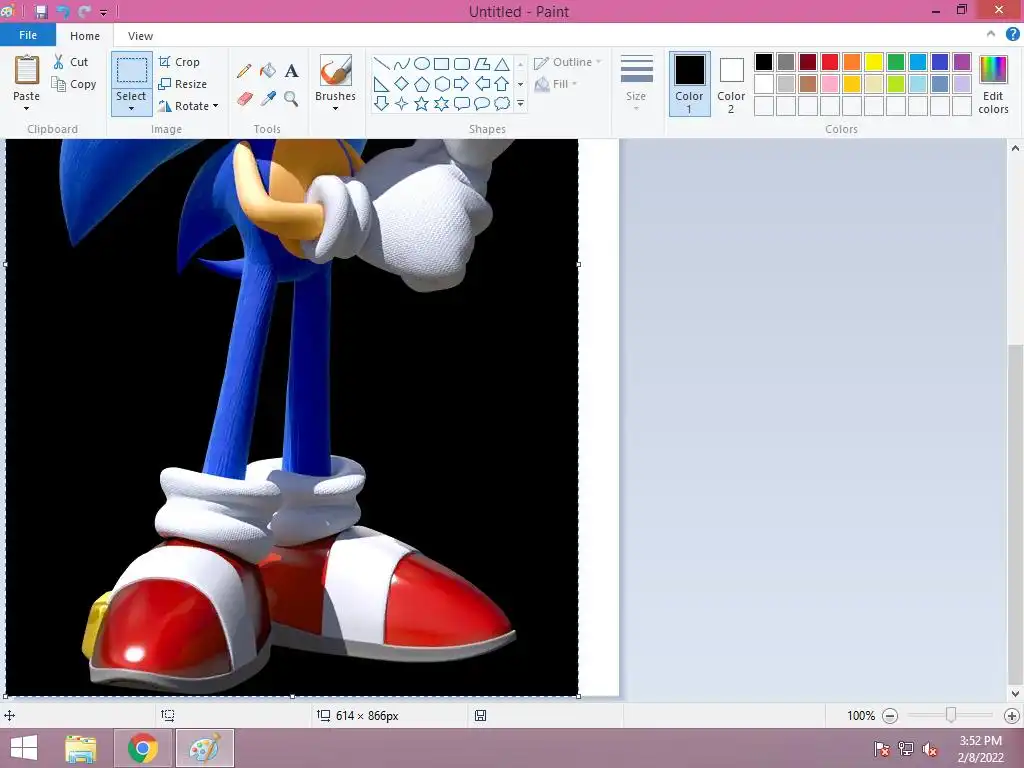
Task: Select the Pencil tool
Action: tap(244, 71)
